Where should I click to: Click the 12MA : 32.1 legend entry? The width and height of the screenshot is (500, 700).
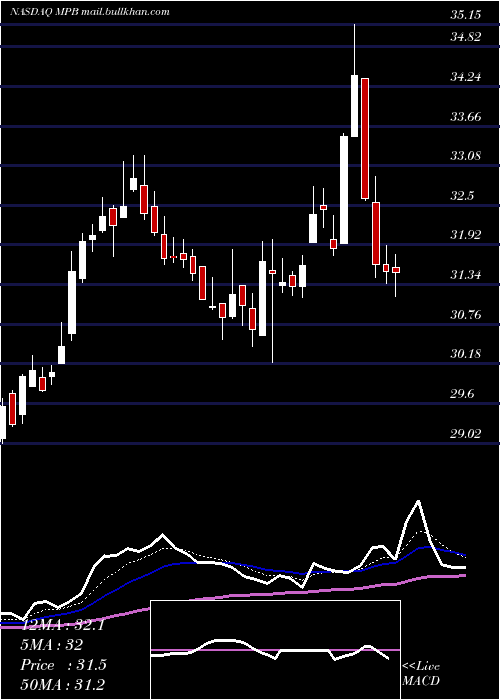[63, 625]
